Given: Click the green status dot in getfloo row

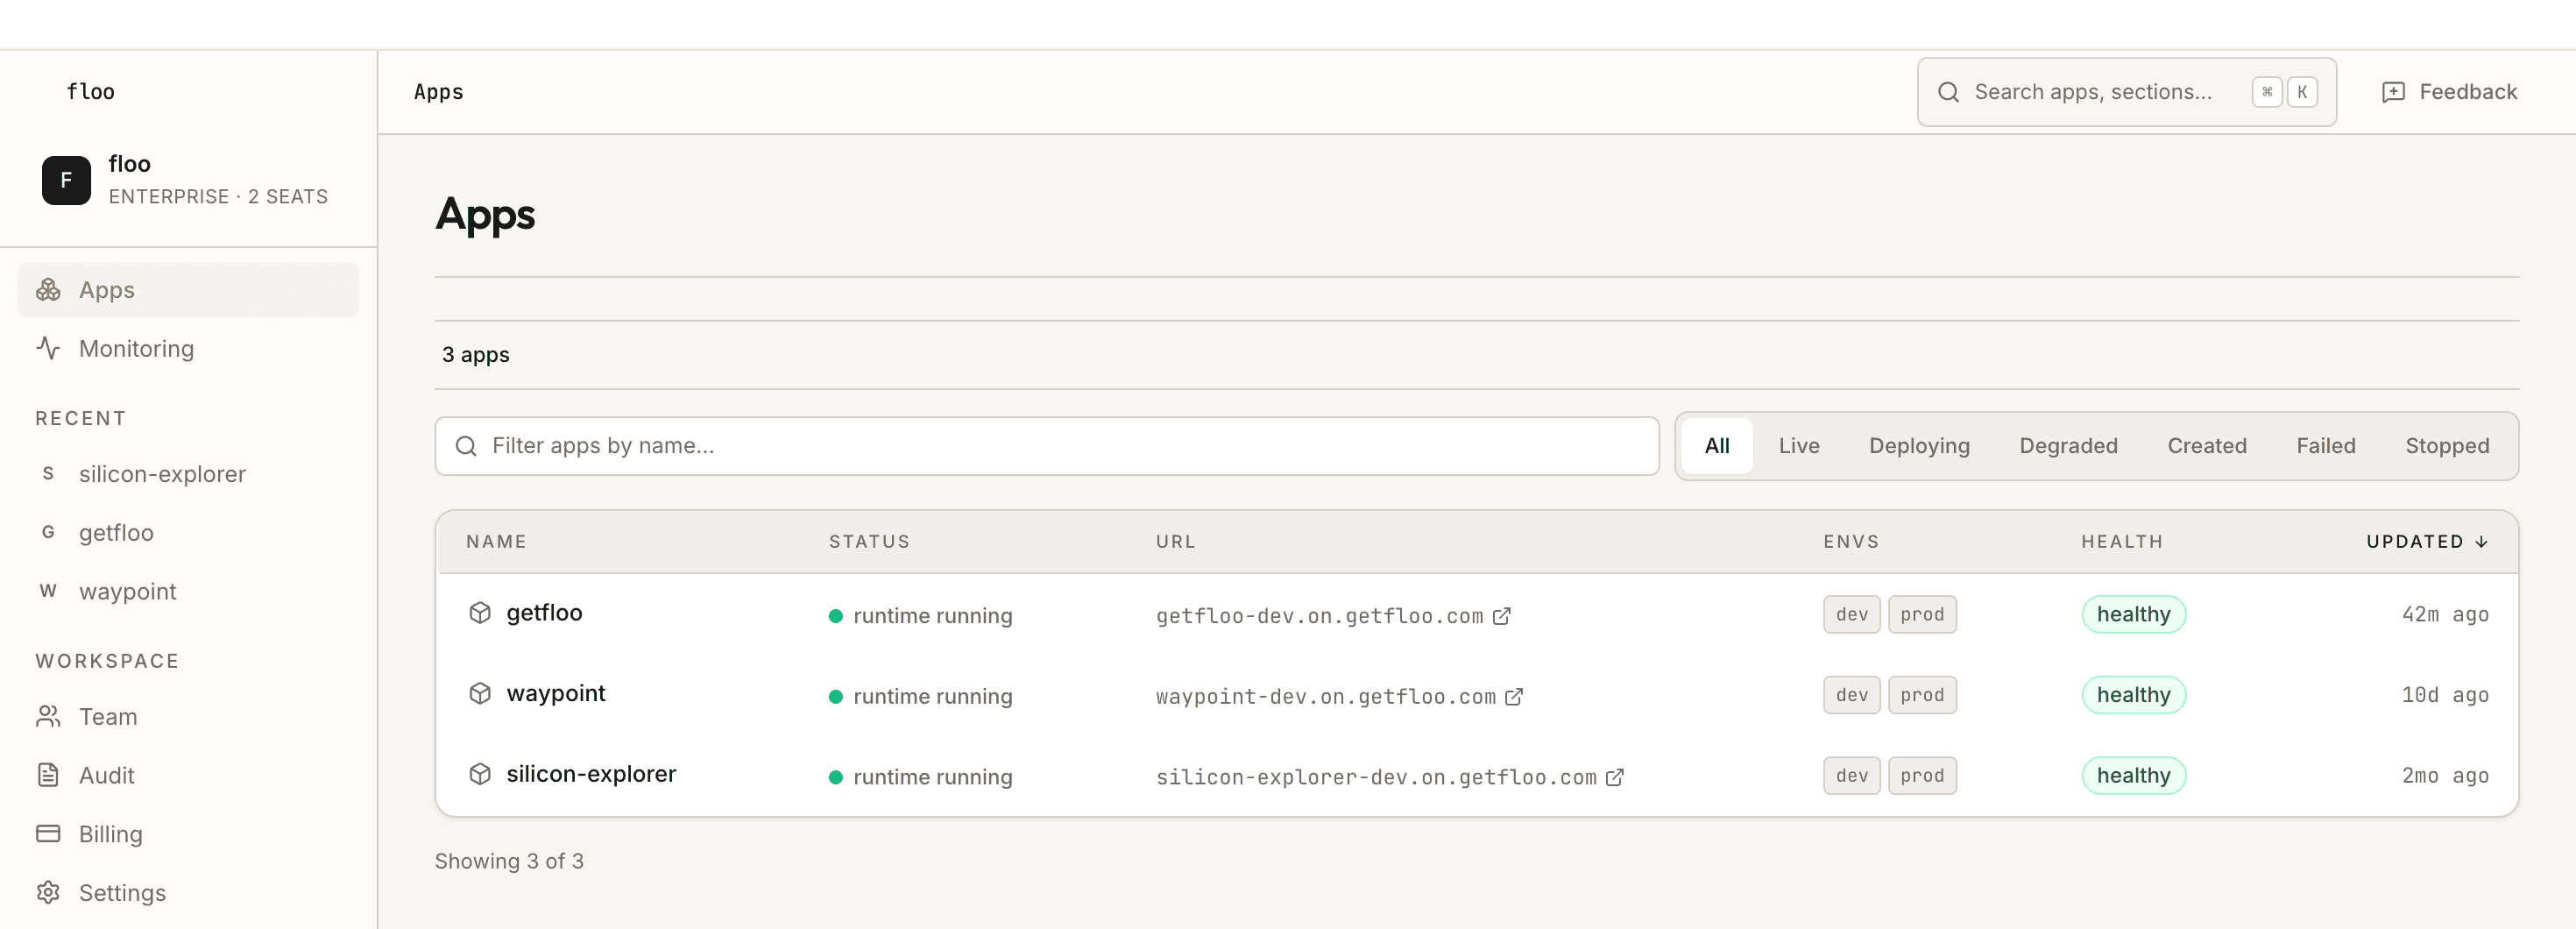Looking at the screenshot, I should click(x=836, y=616).
